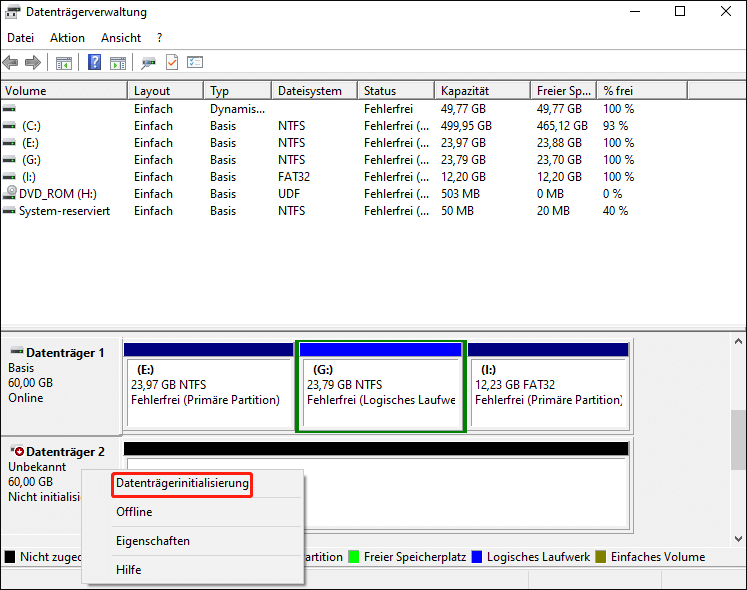Choose Offline in the context menu

[x=134, y=512]
